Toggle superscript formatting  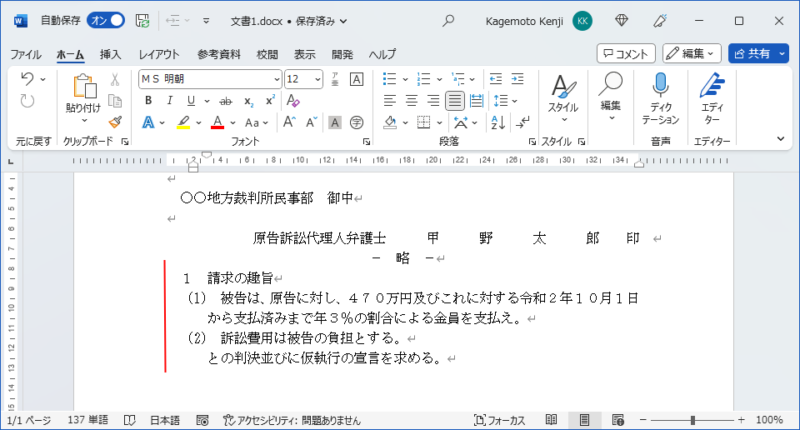click(270, 100)
